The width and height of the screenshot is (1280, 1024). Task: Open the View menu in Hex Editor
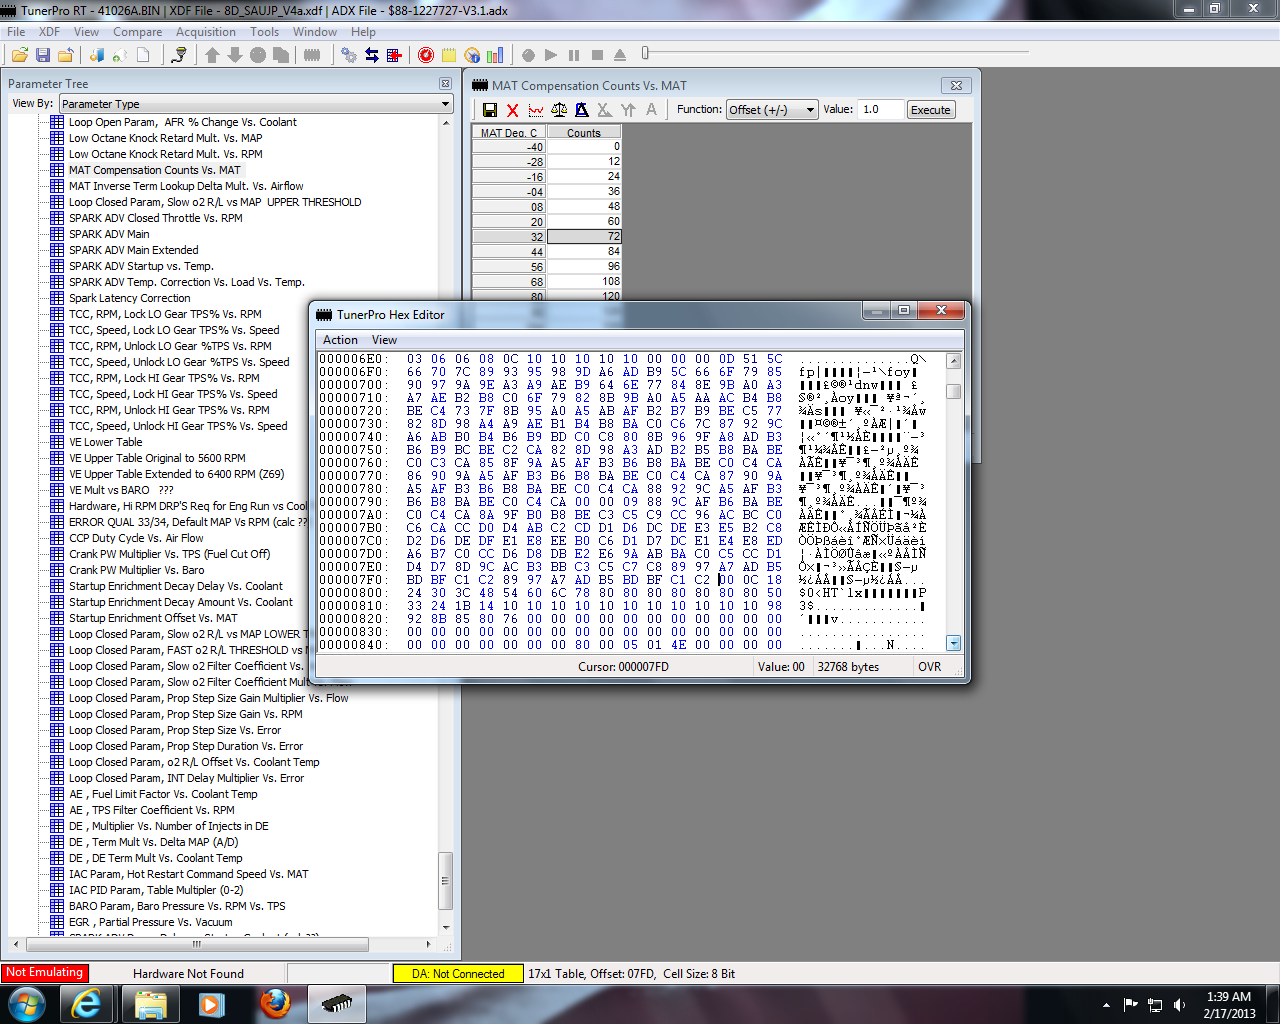pyautogui.click(x=384, y=340)
